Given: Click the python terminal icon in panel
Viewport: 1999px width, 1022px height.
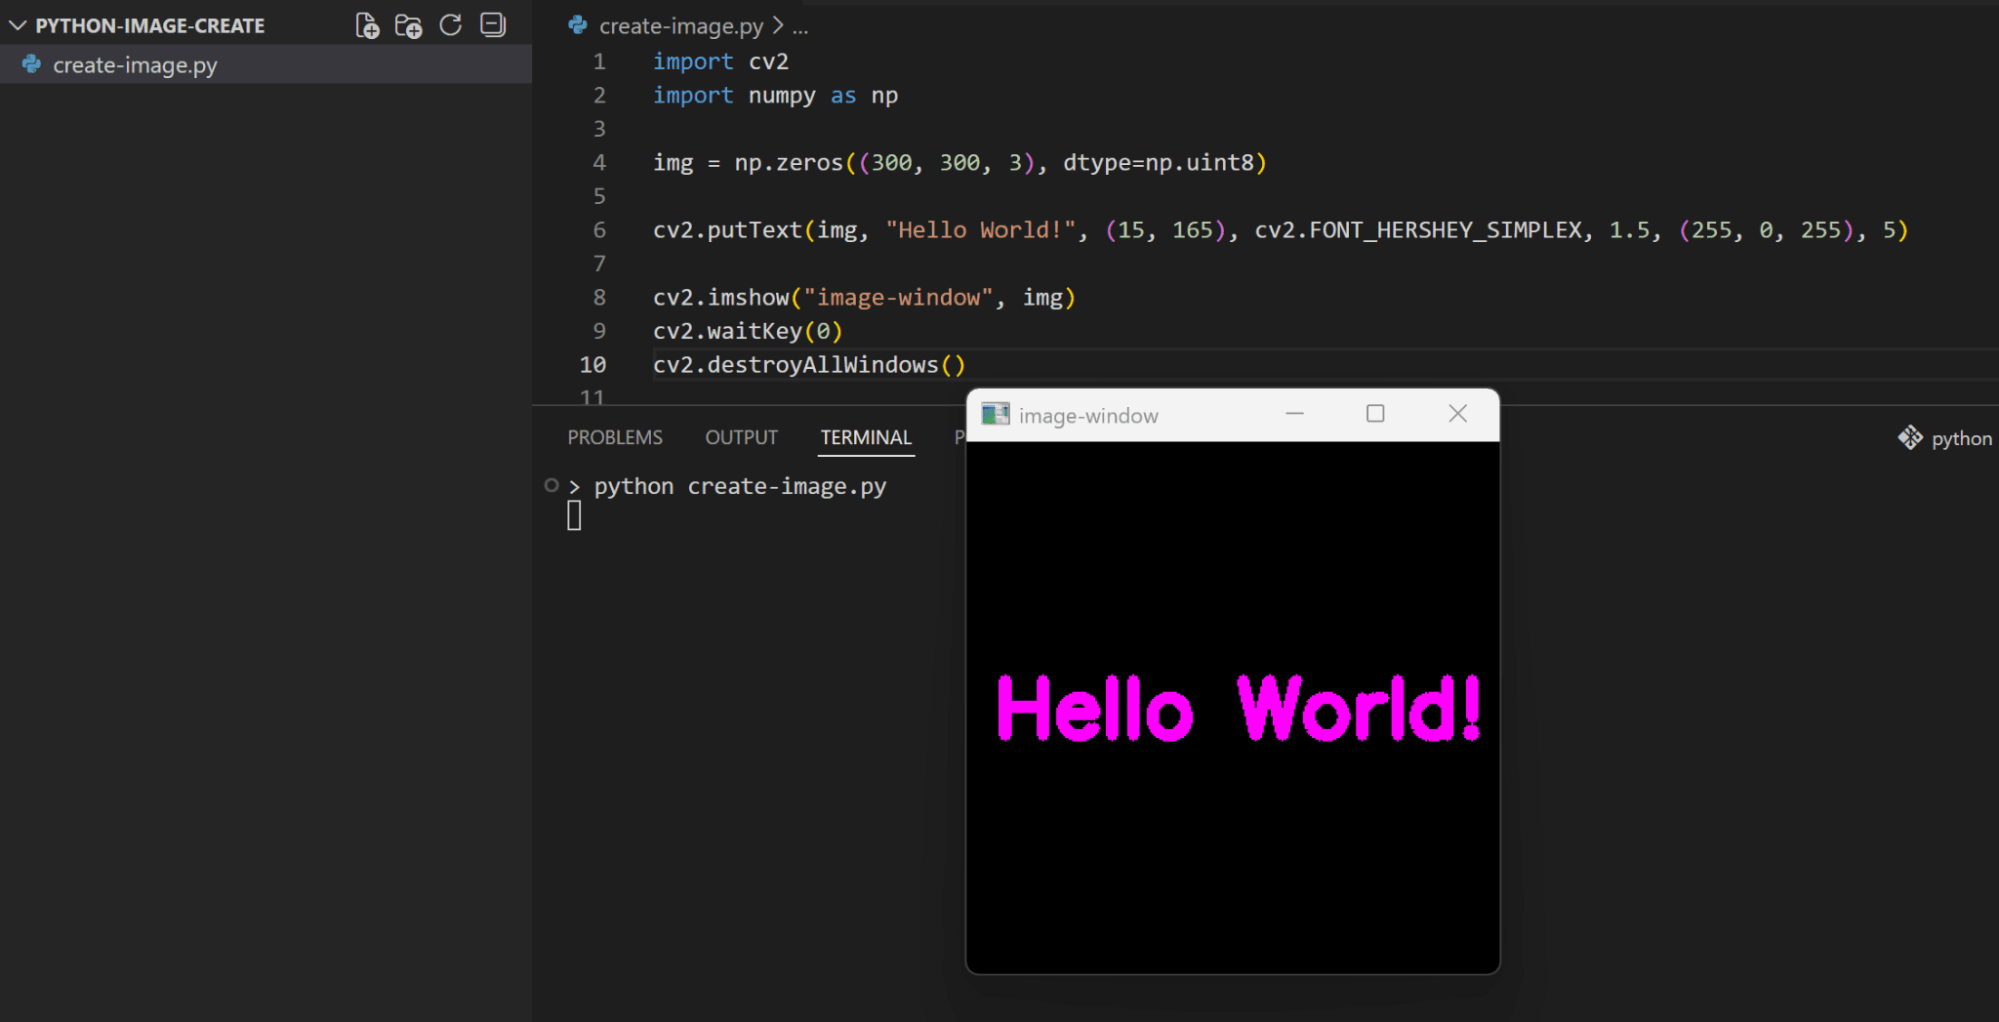Looking at the screenshot, I should coord(1910,438).
